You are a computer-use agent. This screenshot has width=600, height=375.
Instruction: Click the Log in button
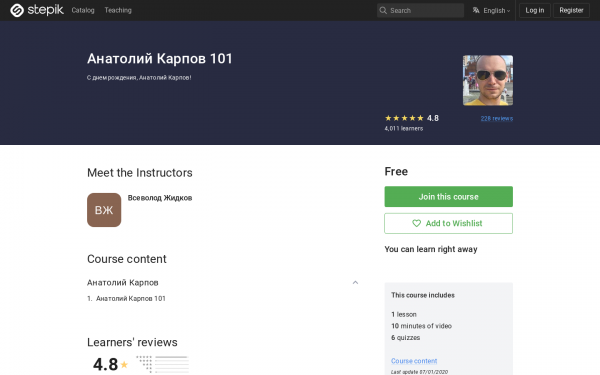coord(535,10)
